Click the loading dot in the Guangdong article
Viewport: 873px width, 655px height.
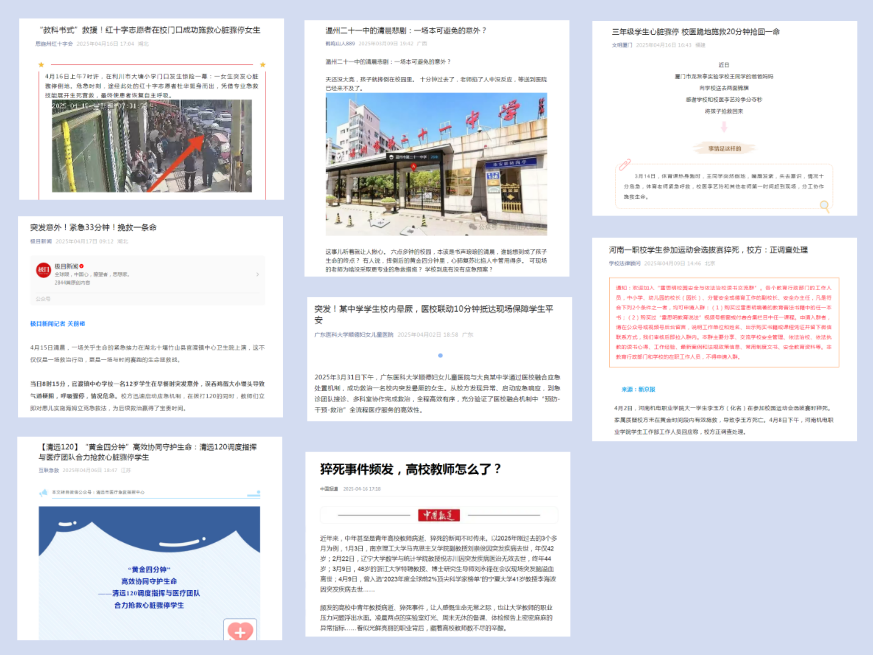440,355
